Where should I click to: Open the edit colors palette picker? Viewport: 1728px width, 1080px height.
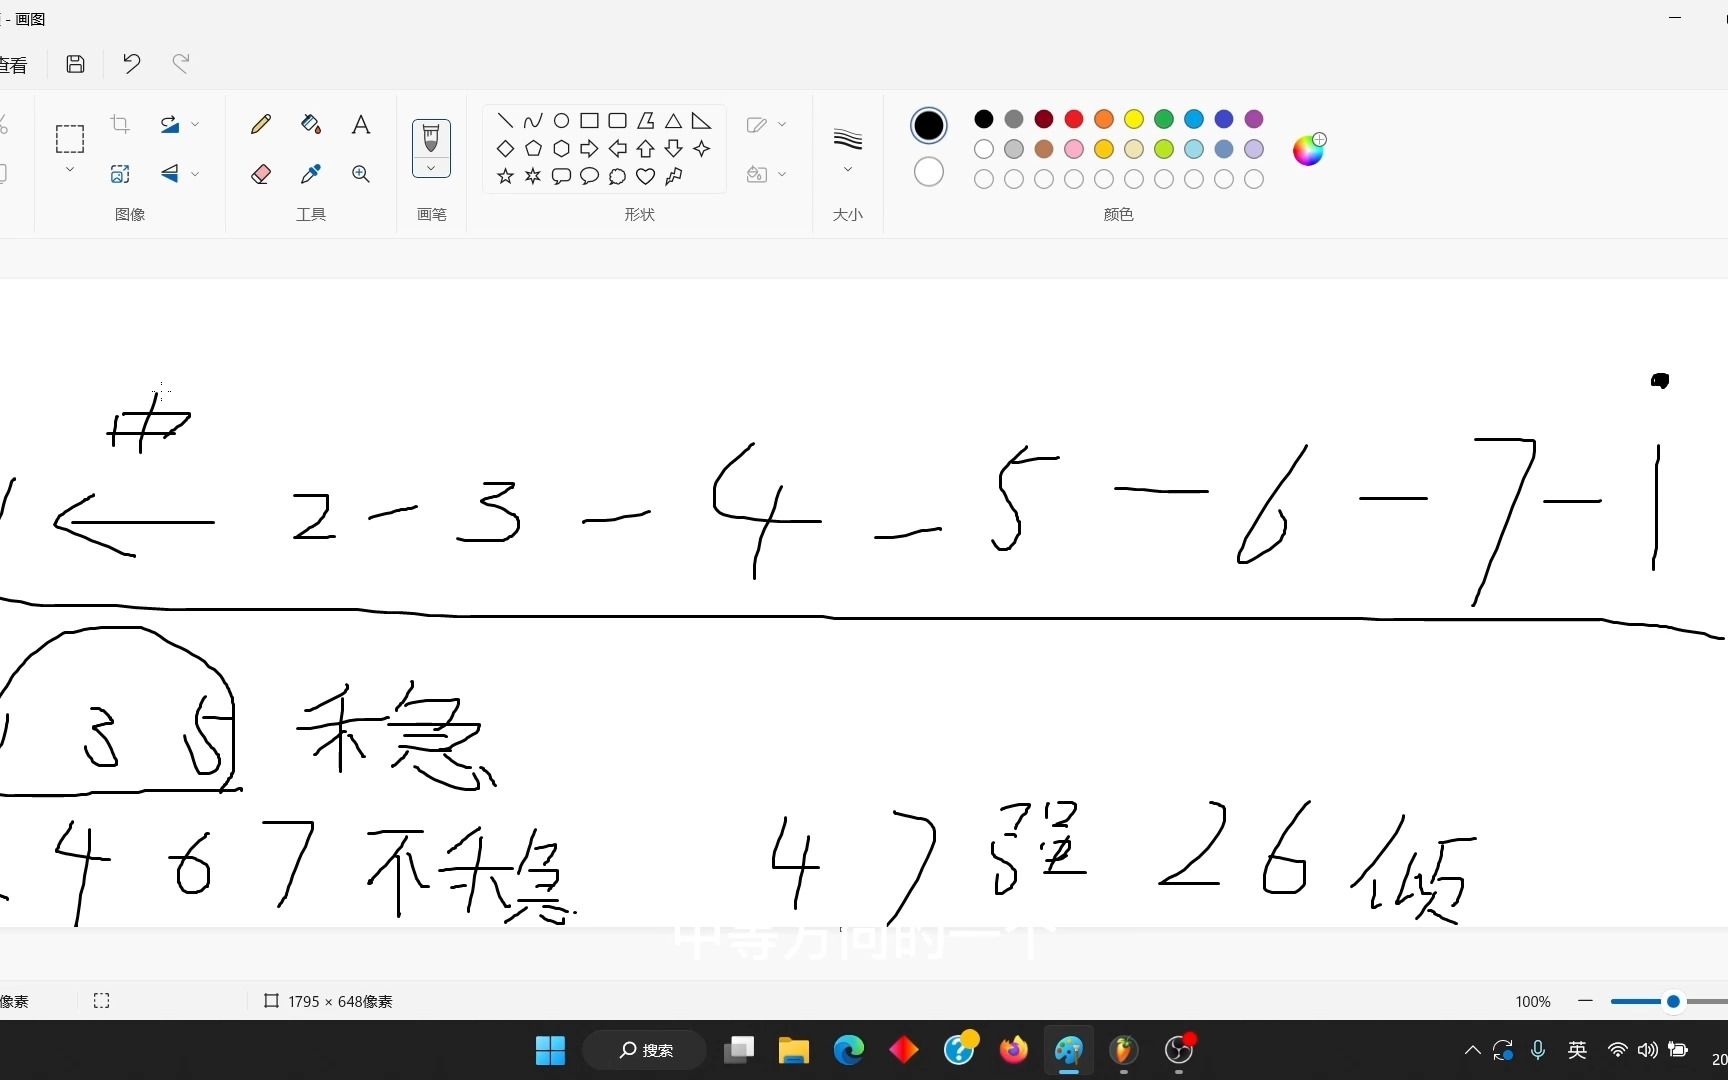1309,150
